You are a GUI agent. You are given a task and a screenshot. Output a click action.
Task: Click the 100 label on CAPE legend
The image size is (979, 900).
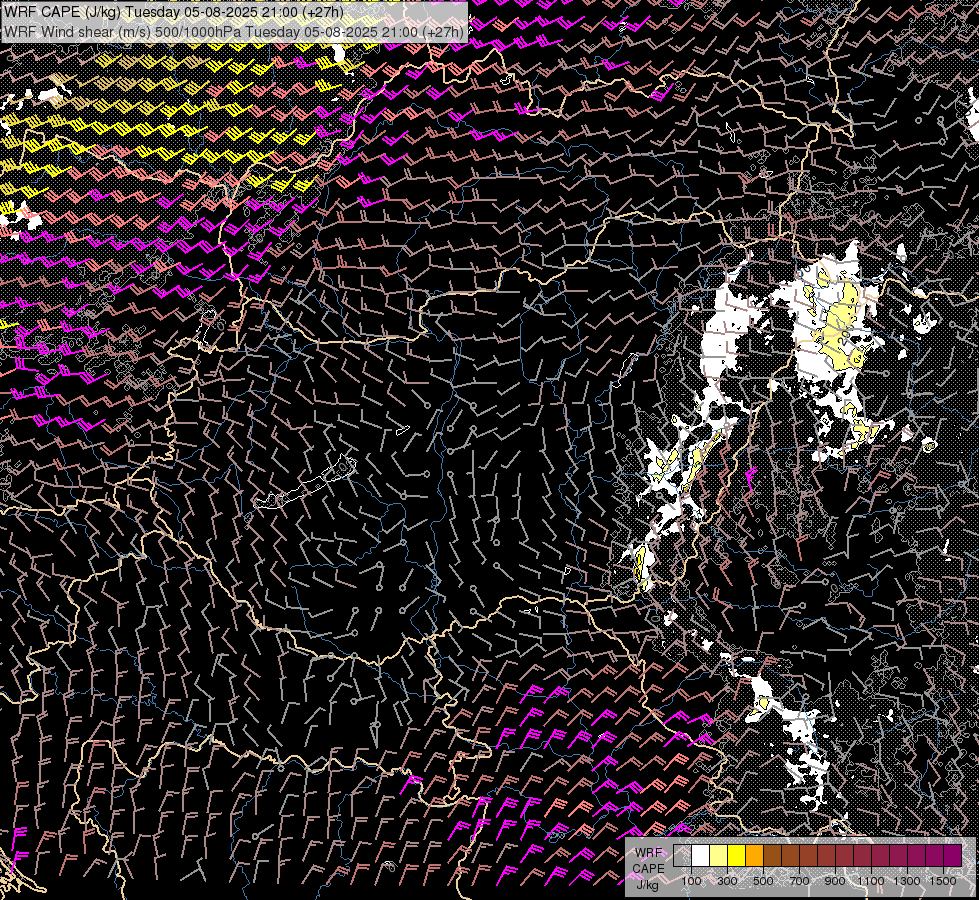click(691, 881)
